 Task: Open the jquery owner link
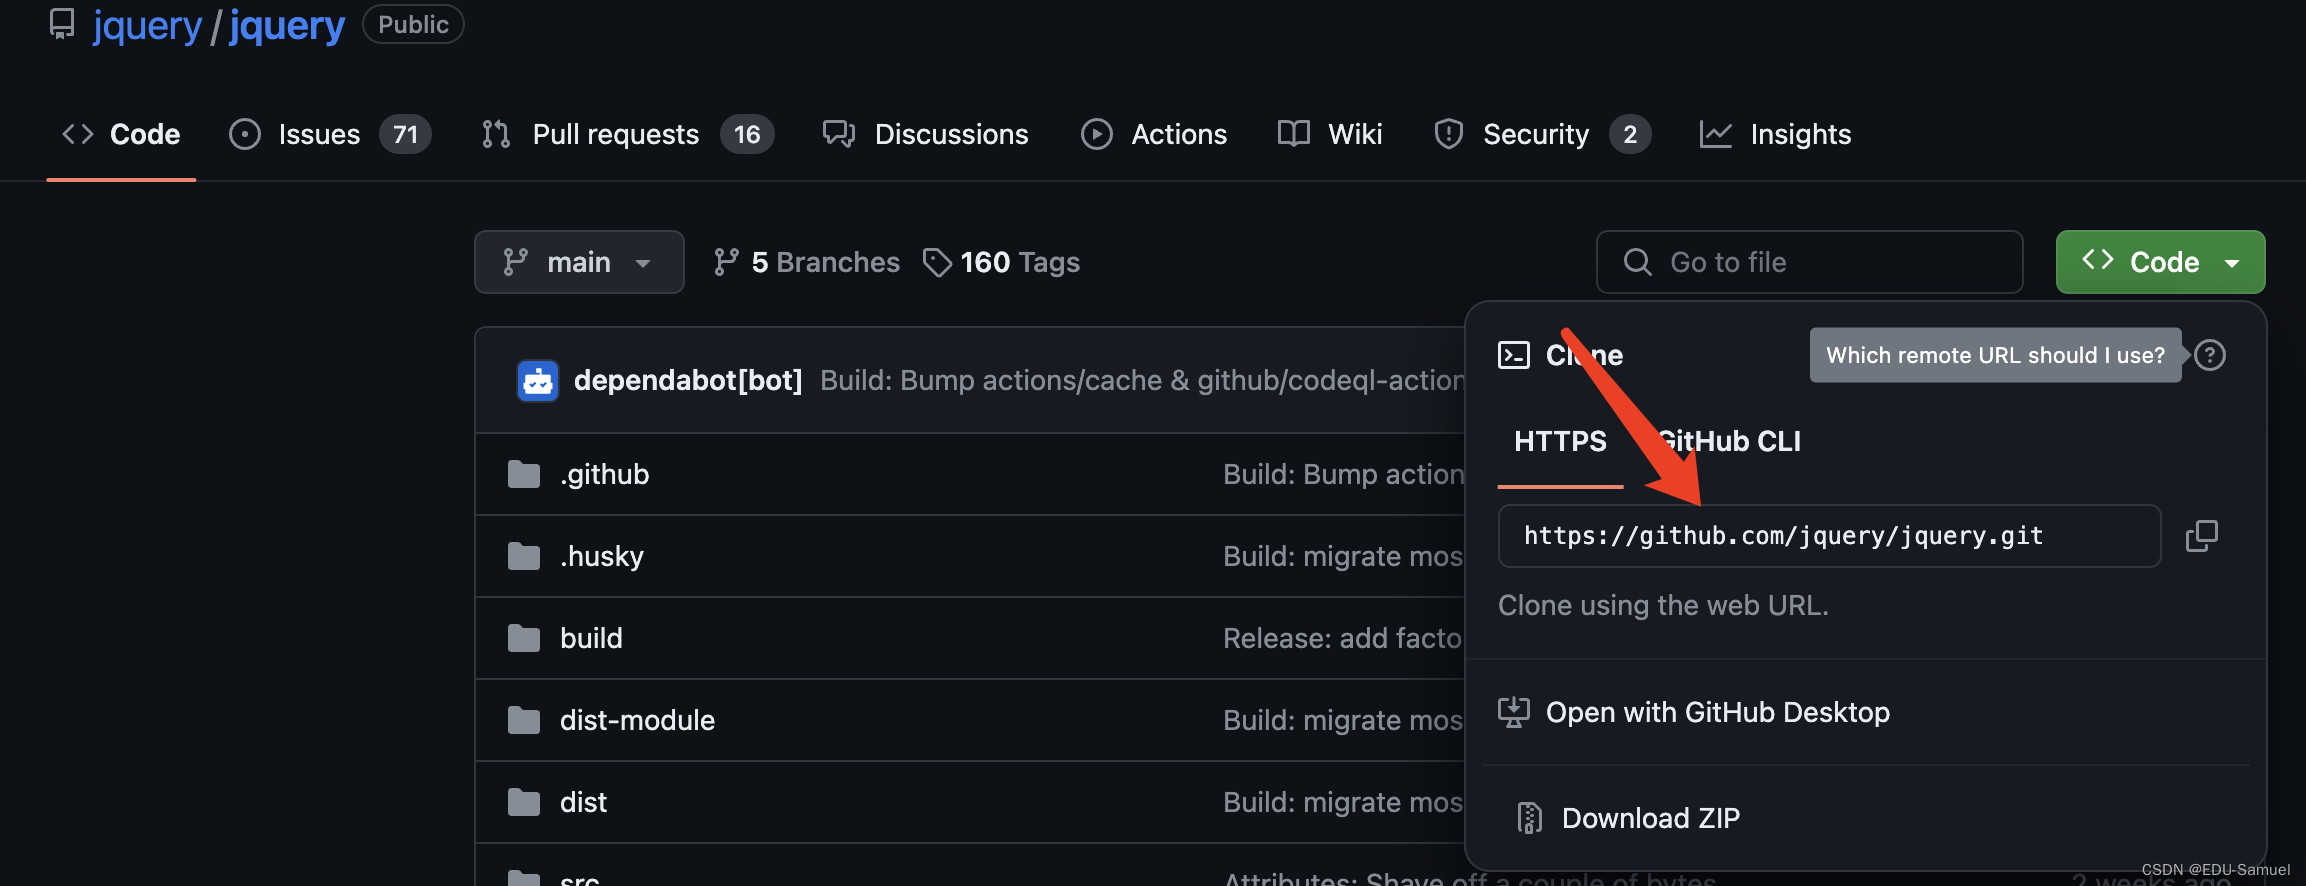coord(147,26)
